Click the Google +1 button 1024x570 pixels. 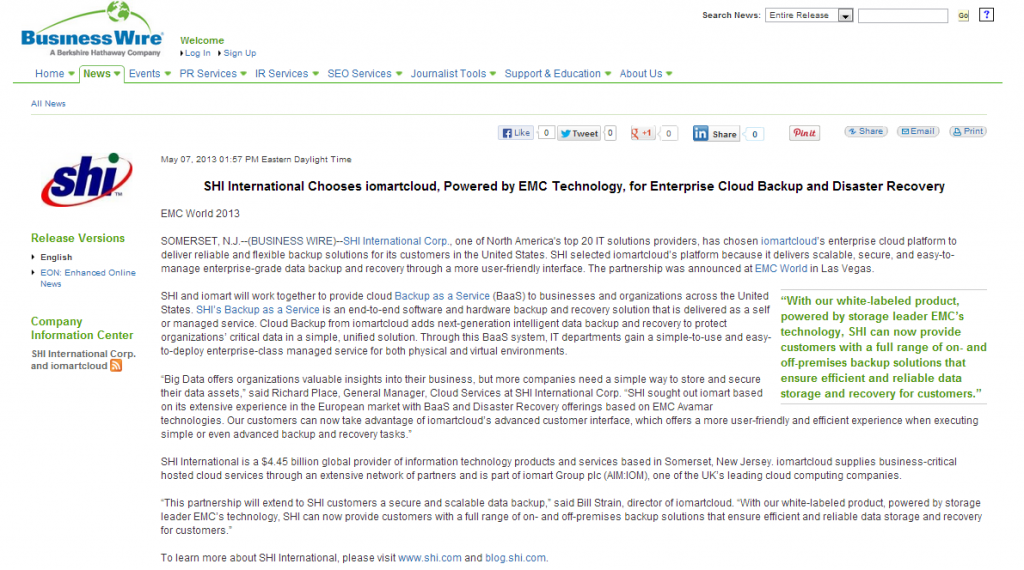pos(641,133)
